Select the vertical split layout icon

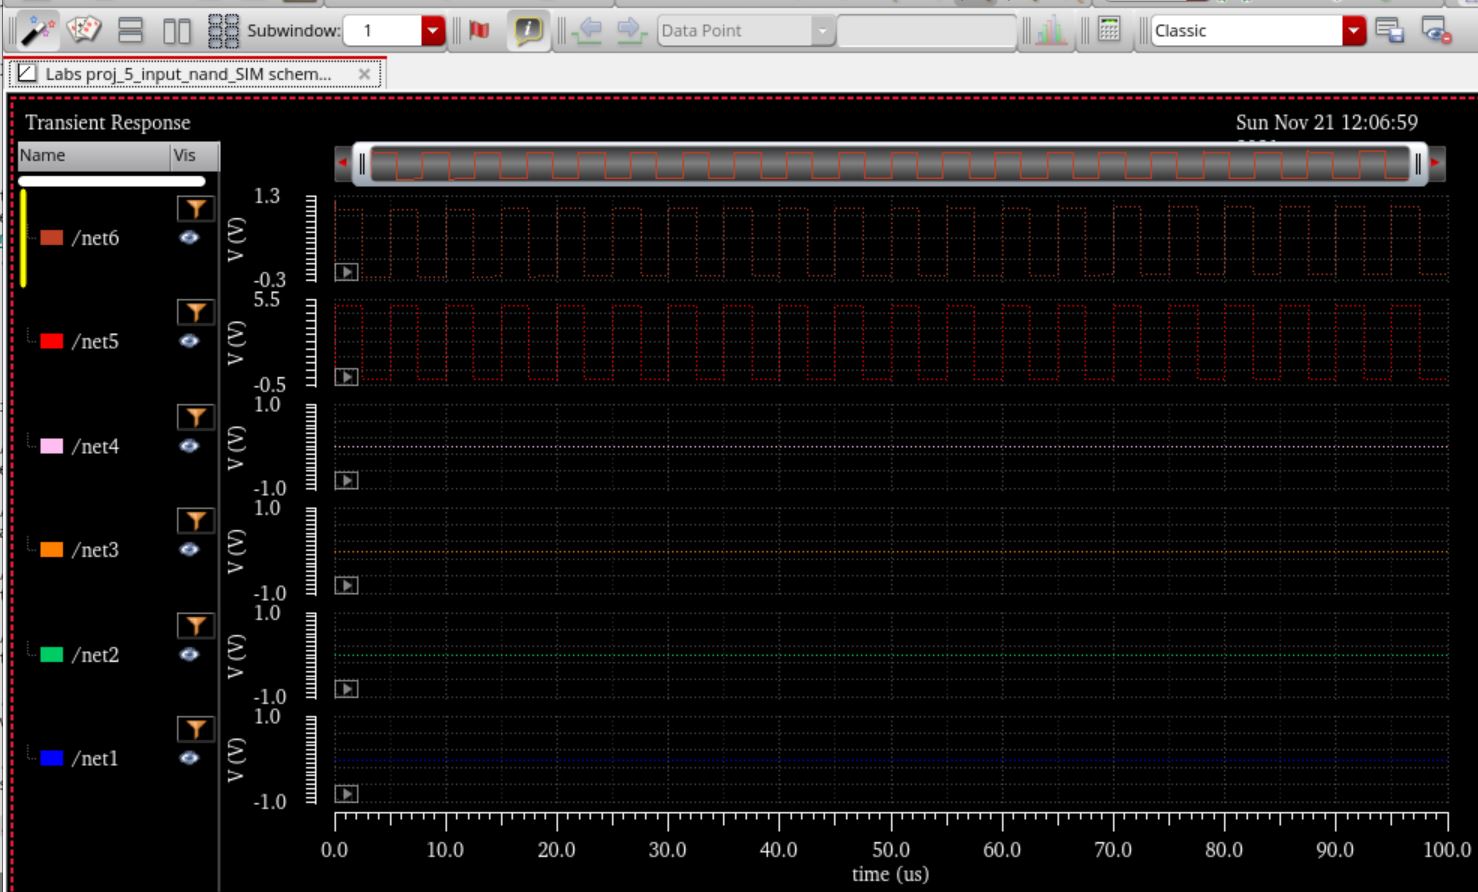click(176, 31)
